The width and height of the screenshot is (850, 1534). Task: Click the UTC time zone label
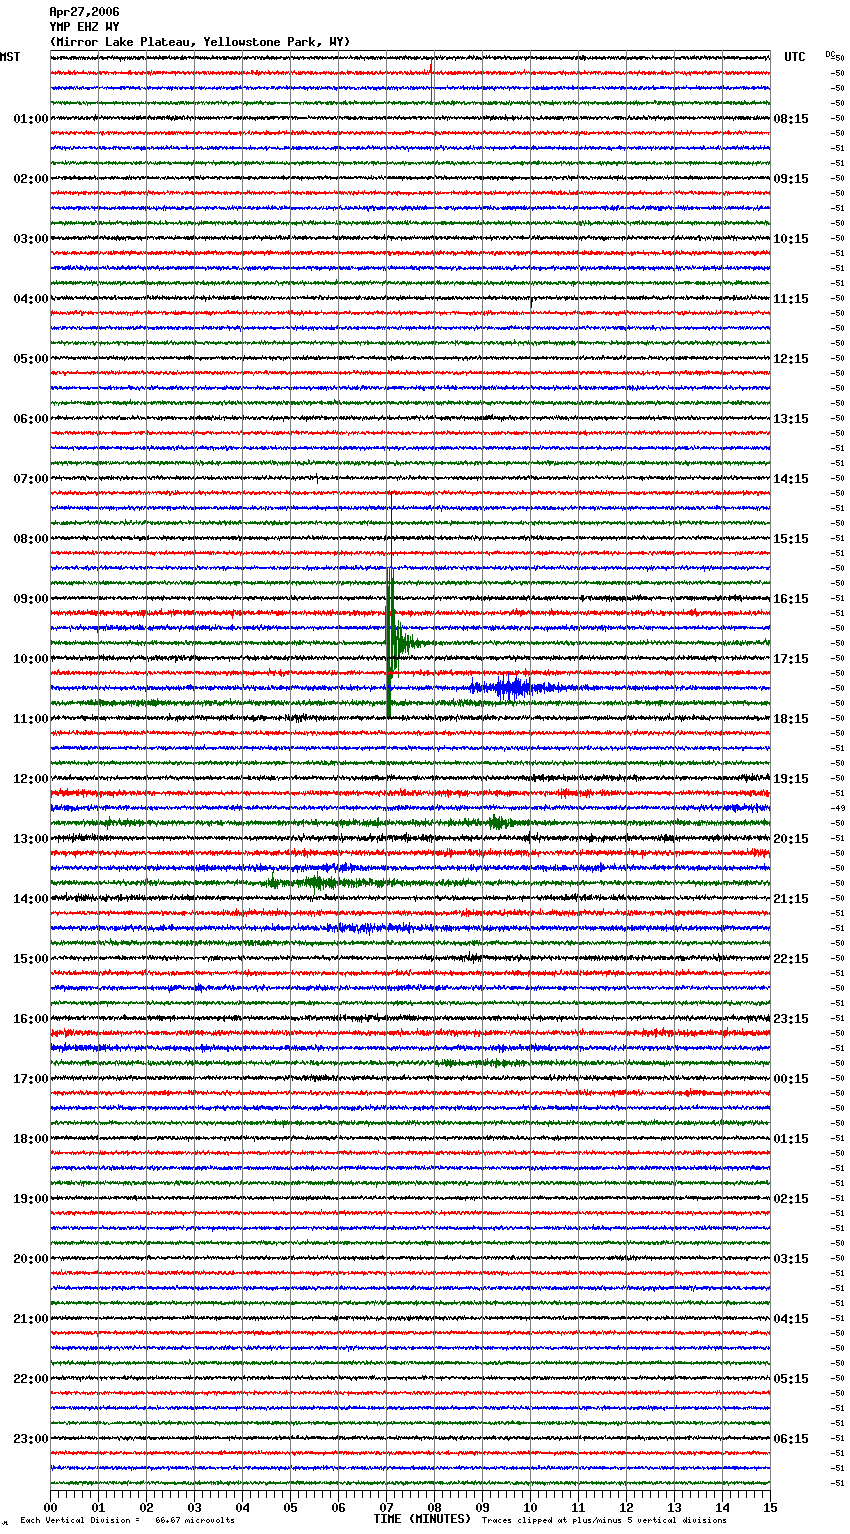click(x=795, y=57)
